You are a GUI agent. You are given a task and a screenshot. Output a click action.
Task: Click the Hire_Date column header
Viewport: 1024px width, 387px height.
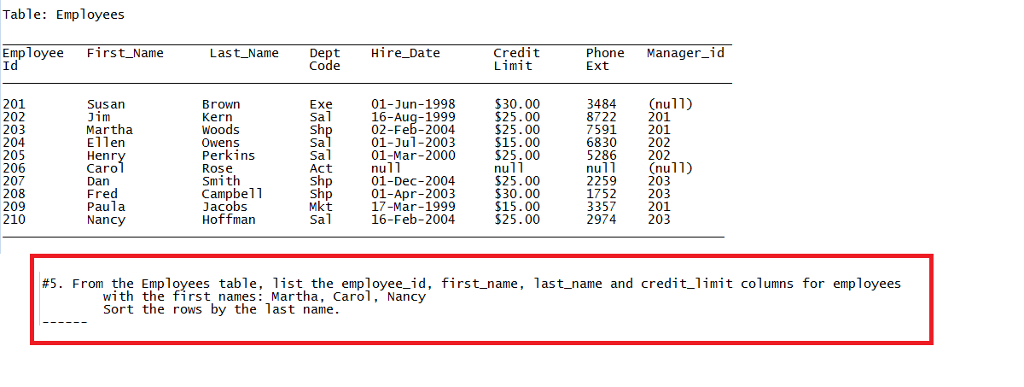[406, 54]
